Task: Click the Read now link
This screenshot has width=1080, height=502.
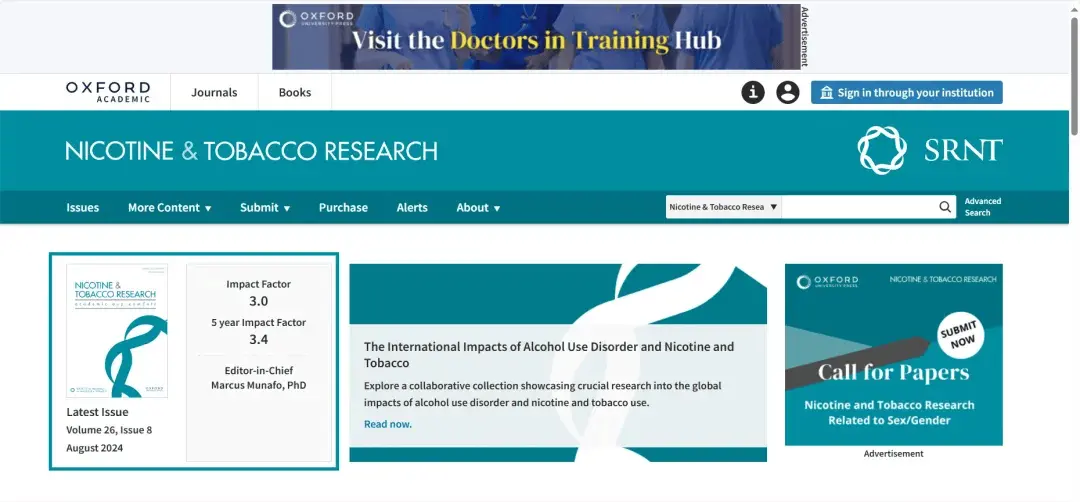Action: (x=388, y=424)
